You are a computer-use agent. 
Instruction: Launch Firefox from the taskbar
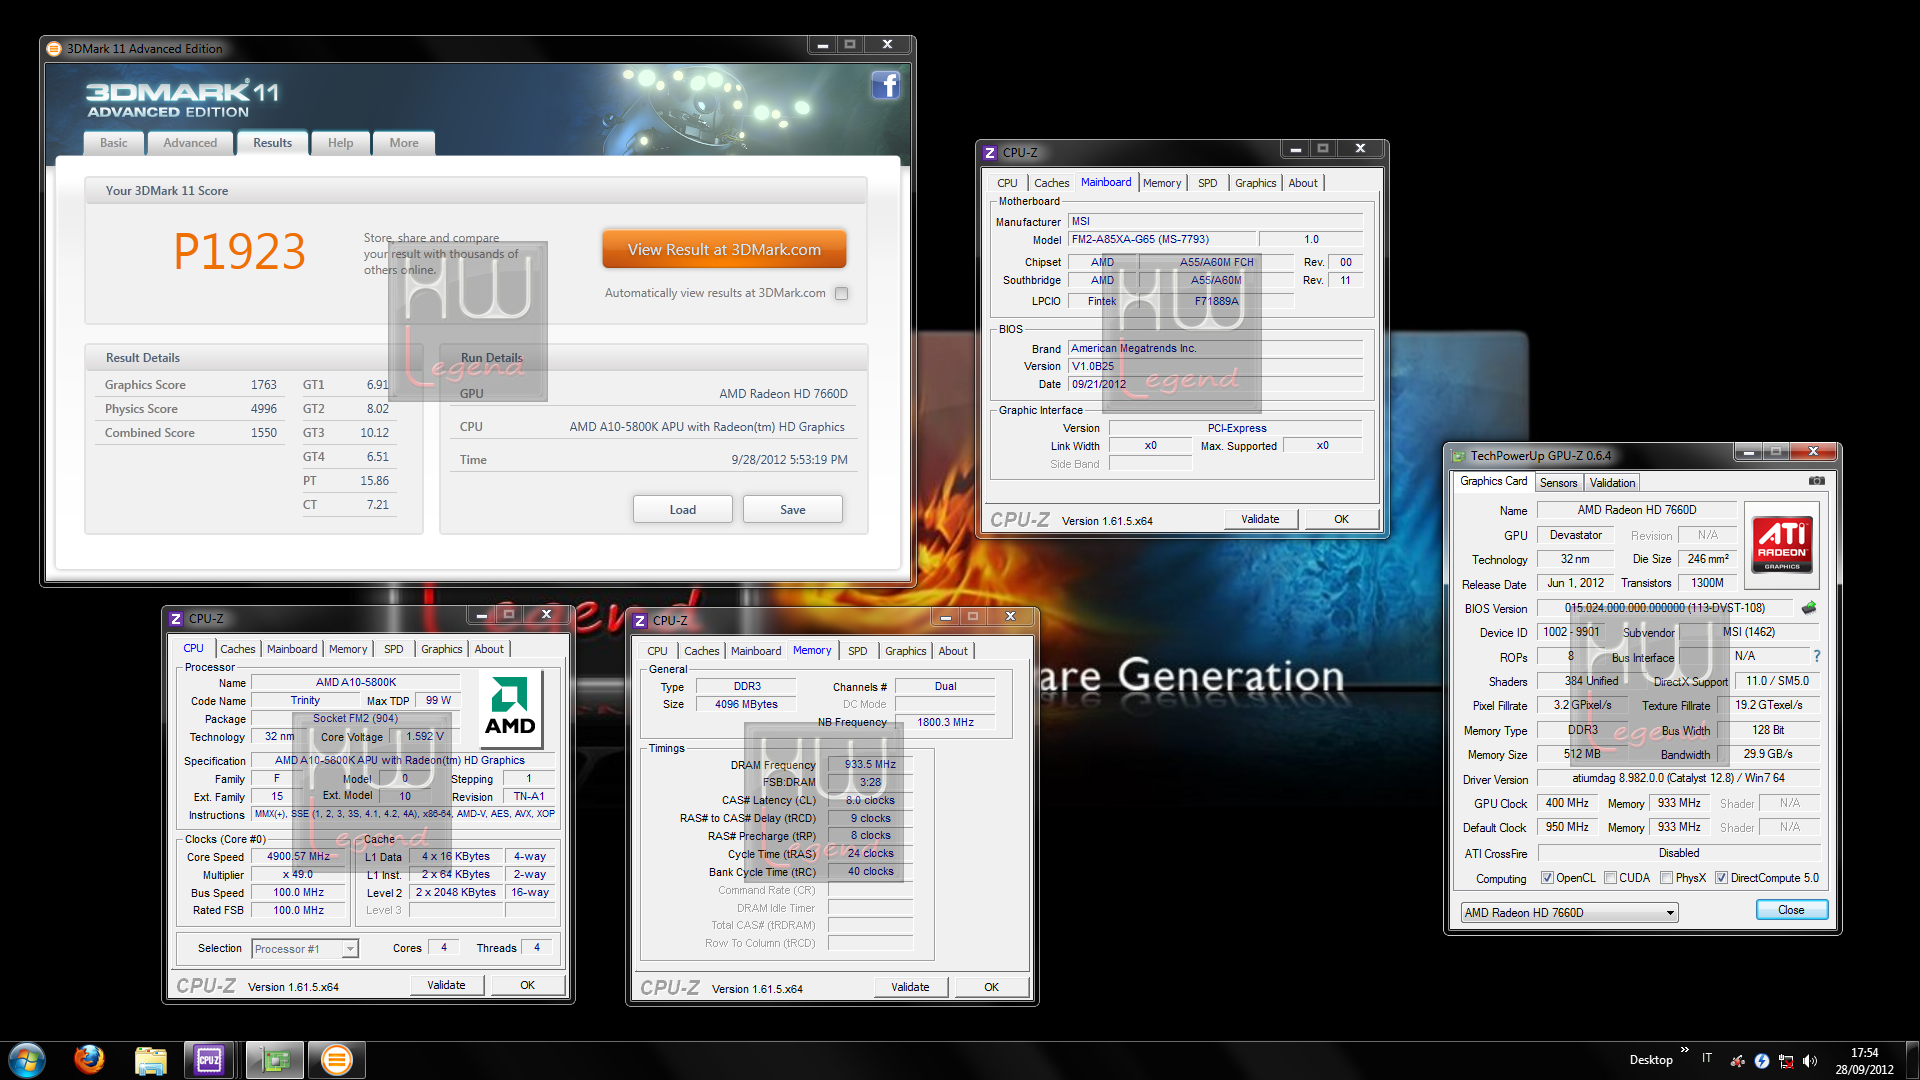(x=89, y=1060)
